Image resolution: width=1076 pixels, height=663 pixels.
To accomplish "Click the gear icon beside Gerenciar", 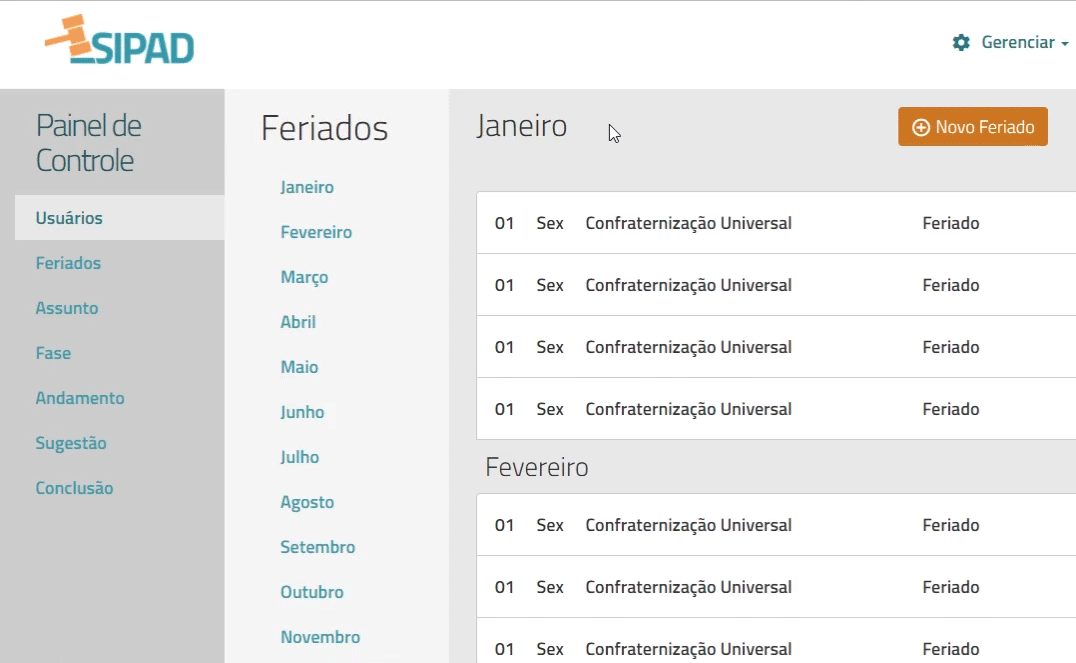I will (961, 43).
